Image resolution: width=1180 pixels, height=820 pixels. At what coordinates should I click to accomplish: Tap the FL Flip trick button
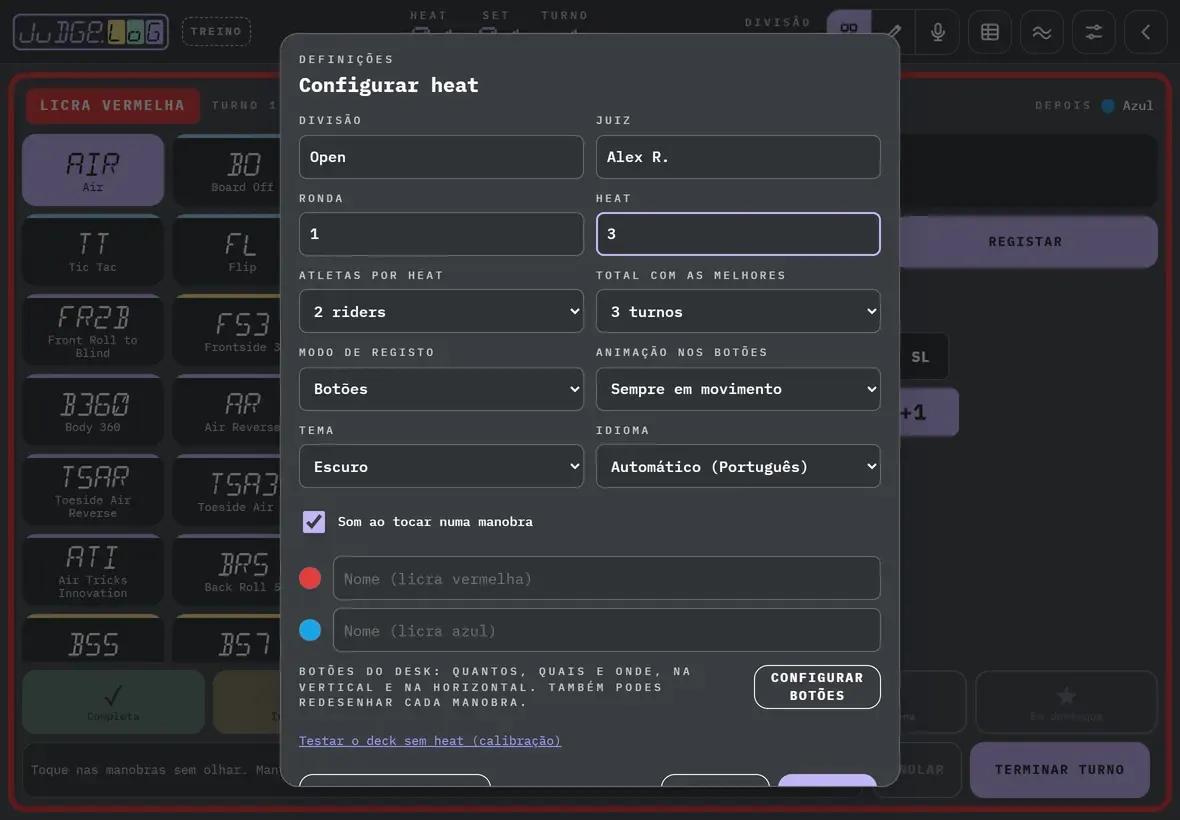(227, 251)
